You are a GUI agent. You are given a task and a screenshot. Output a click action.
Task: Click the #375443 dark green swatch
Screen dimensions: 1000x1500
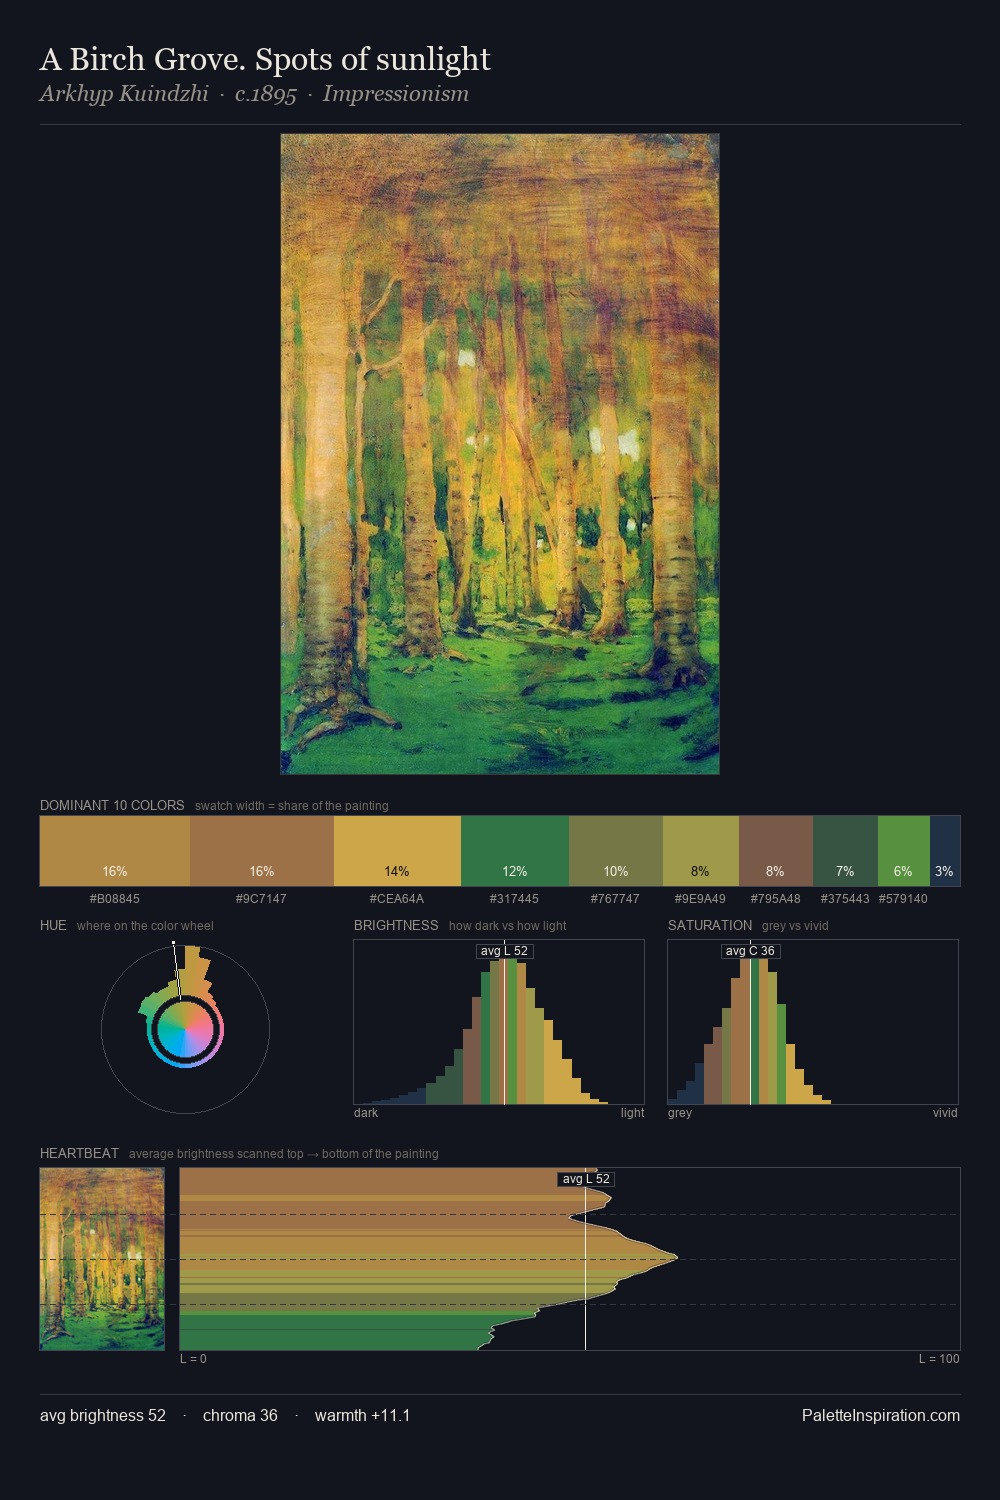[845, 851]
